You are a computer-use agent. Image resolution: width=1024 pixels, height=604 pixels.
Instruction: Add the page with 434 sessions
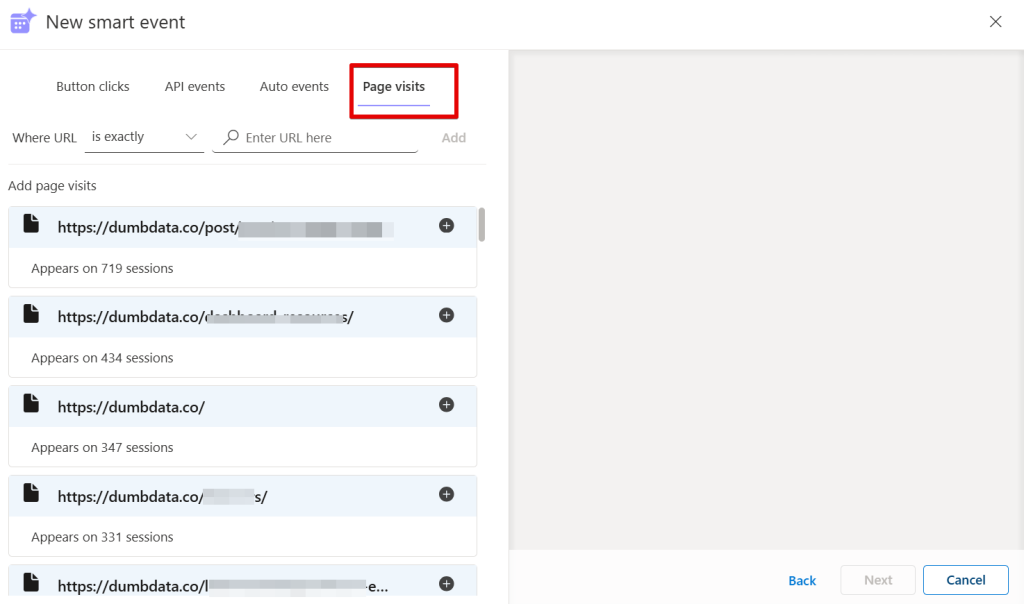tap(447, 315)
